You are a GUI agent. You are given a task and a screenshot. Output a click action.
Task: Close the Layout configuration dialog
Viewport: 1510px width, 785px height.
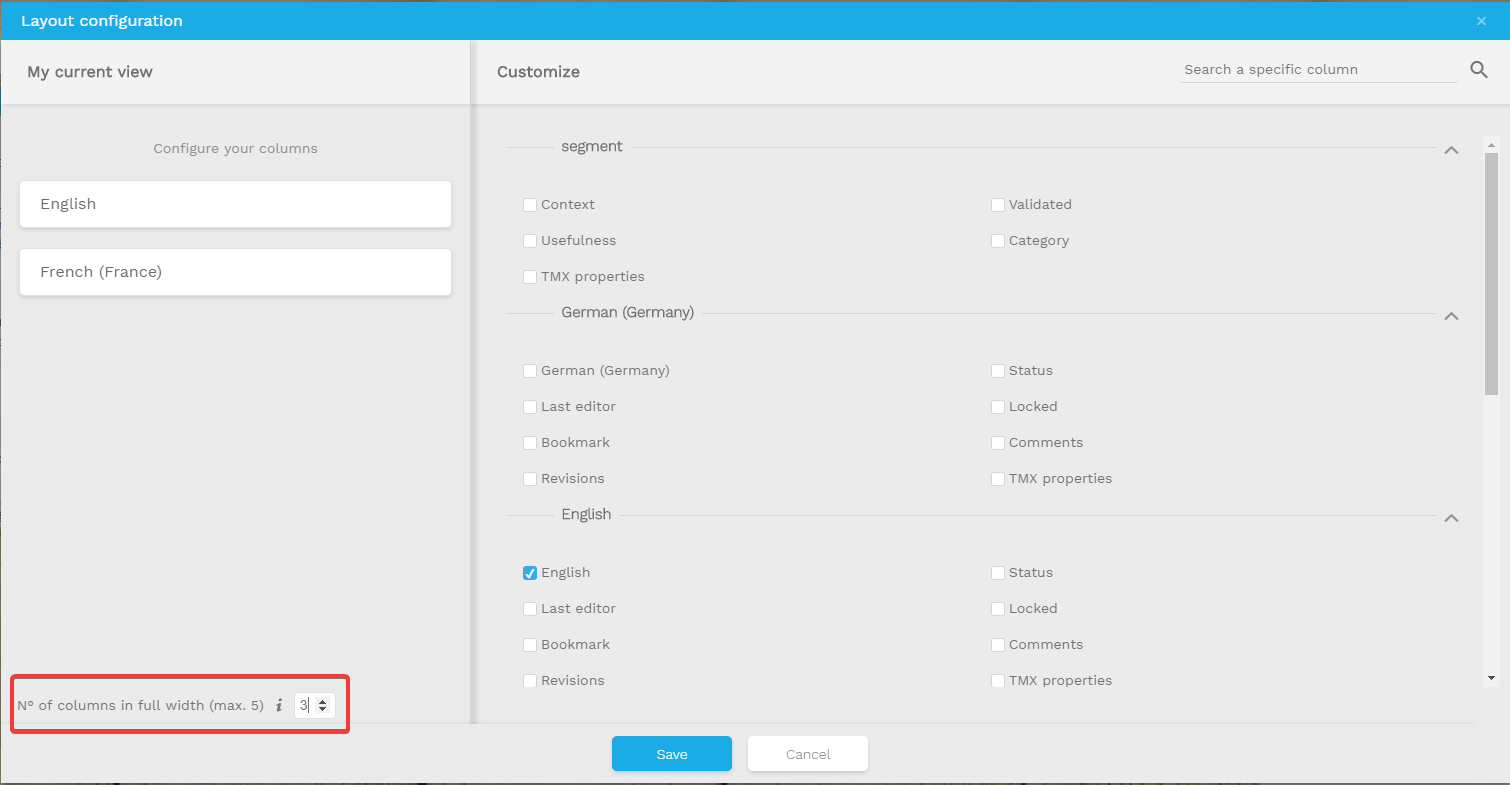(1481, 21)
